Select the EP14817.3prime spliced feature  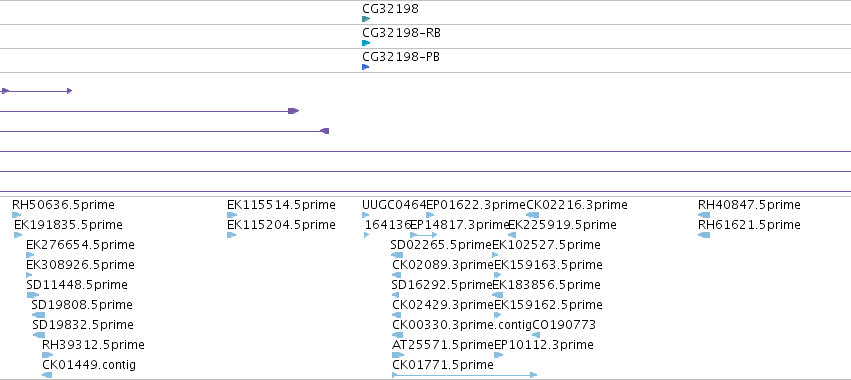click(423, 235)
